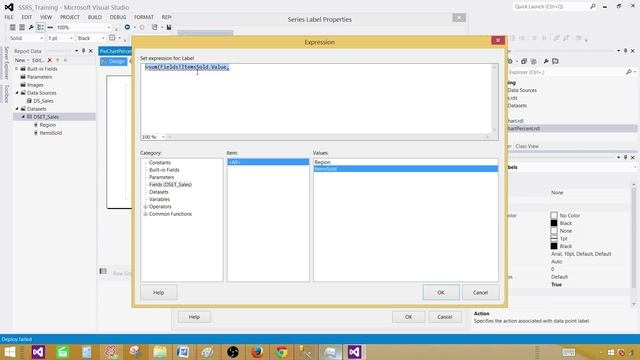The height and width of the screenshot is (360, 640).
Task: Expand the Operators category
Action: [146, 207]
